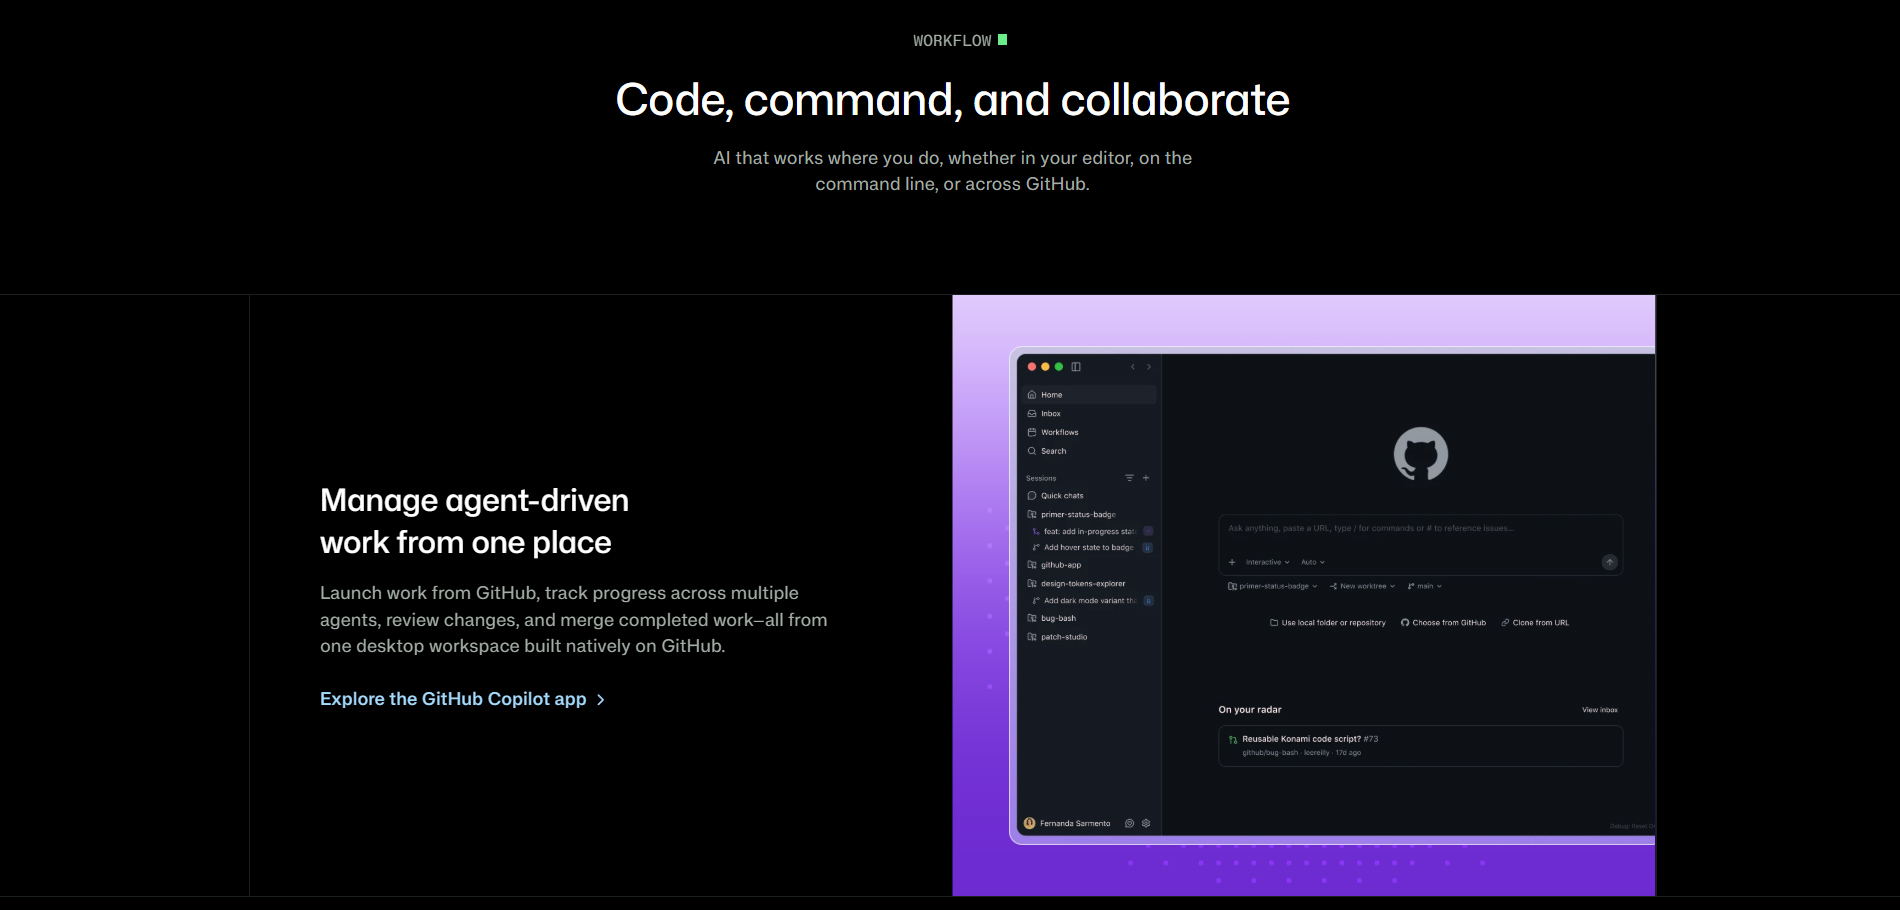Open the Add dark mode variant session

1090,601
